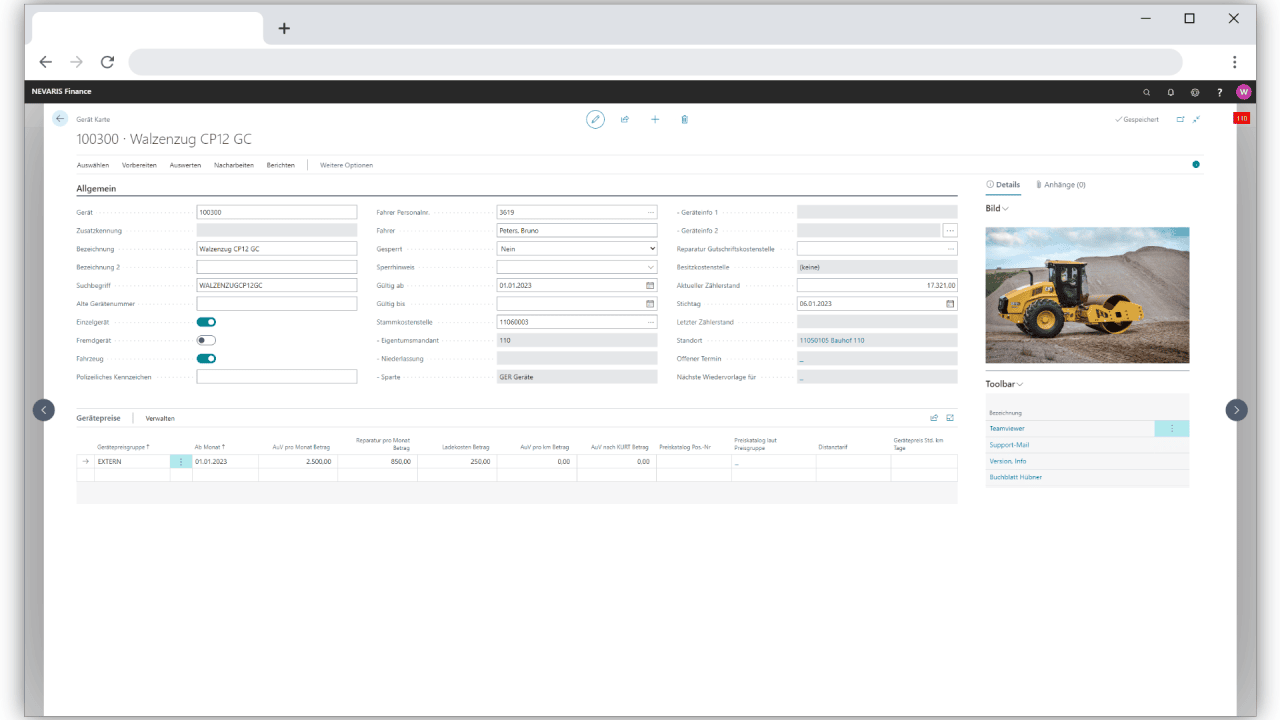Screen dimensions: 1280x720
Task: Expand the Gerätepreise list to full view
Action: pyautogui.click(x=950, y=418)
